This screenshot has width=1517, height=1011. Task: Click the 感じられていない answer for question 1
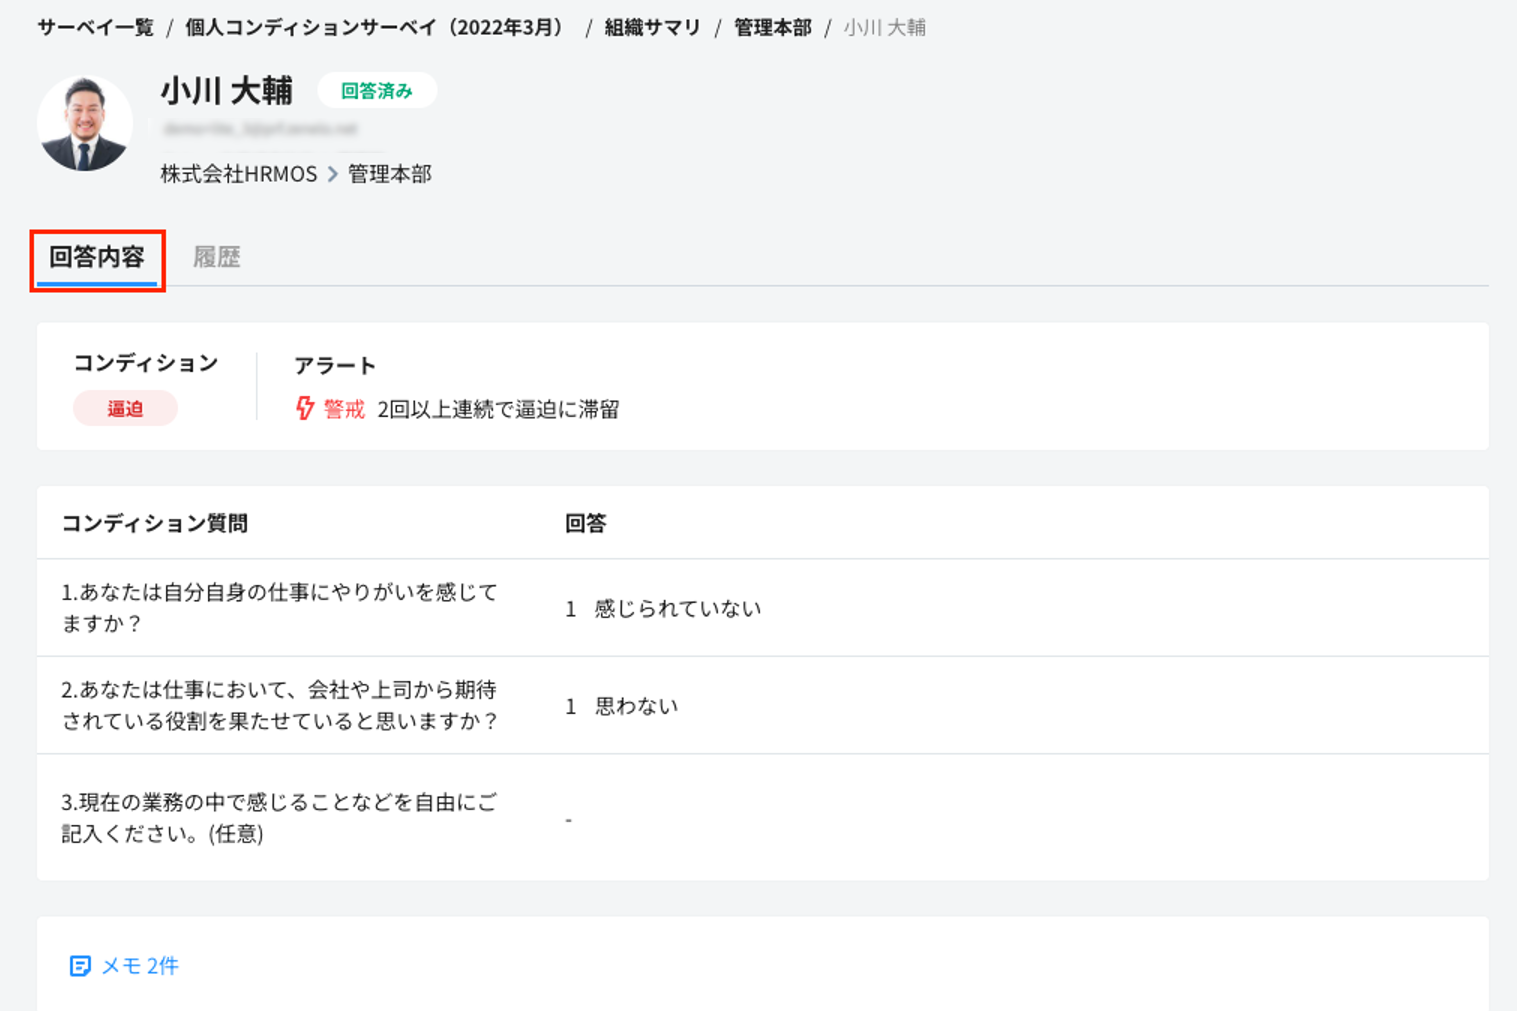click(677, 609)
